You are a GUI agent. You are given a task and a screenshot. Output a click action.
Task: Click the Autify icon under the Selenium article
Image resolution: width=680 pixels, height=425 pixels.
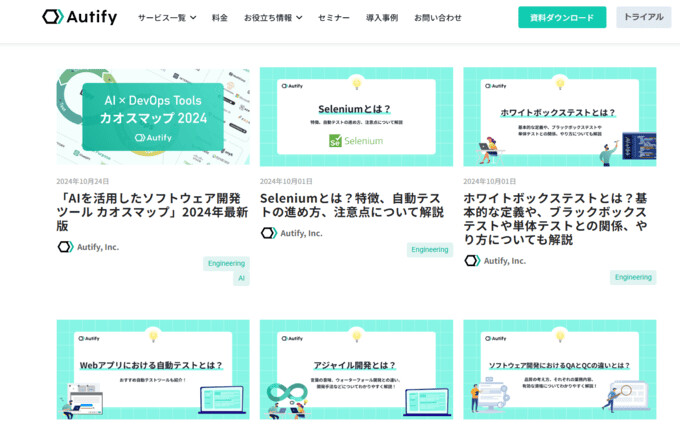[x=268, y=233]
